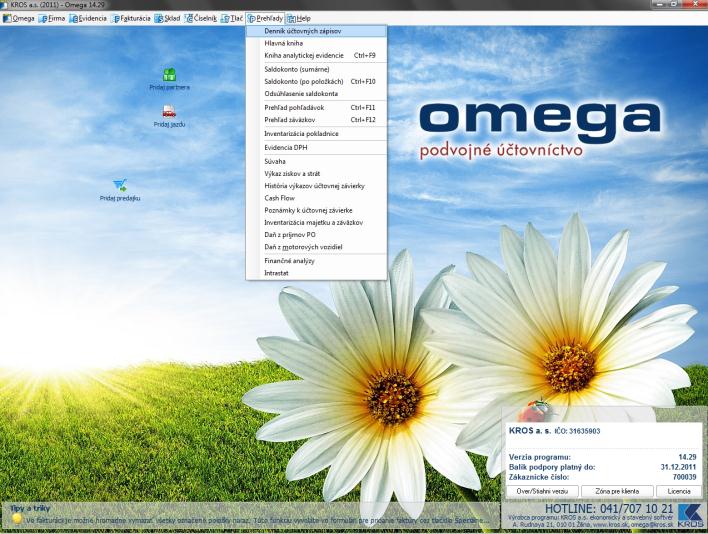Click the tip text about Fakturácia
This screenshot has height=534, width=708.
[258, 520]
